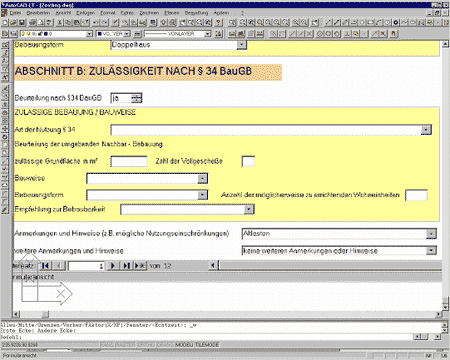Open Print Preview from the toolbar
This screenshot has width=450, height=360.
(x=41, y=23)
